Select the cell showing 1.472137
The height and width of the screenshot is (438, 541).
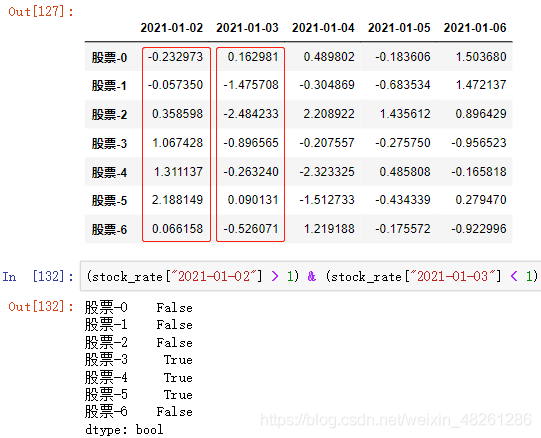tap(481, 85)
